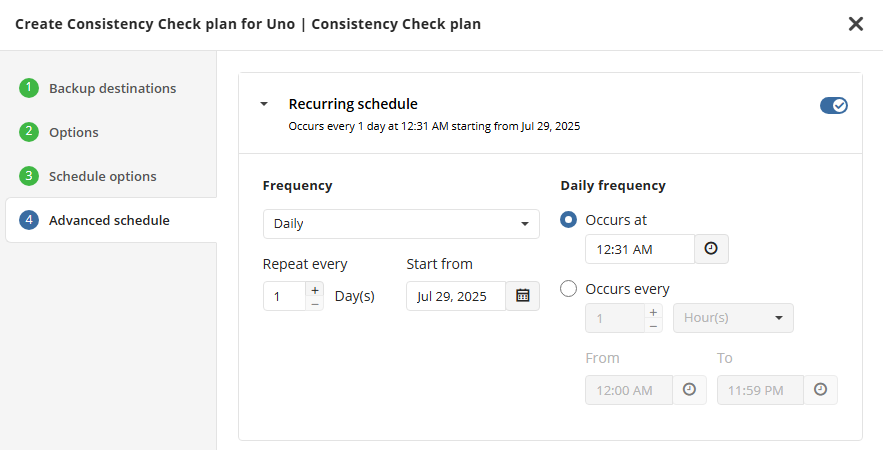This screenshot has width=883, height=450.
Task: Decrease Repeat every days with minus
Action: [315, 304]
